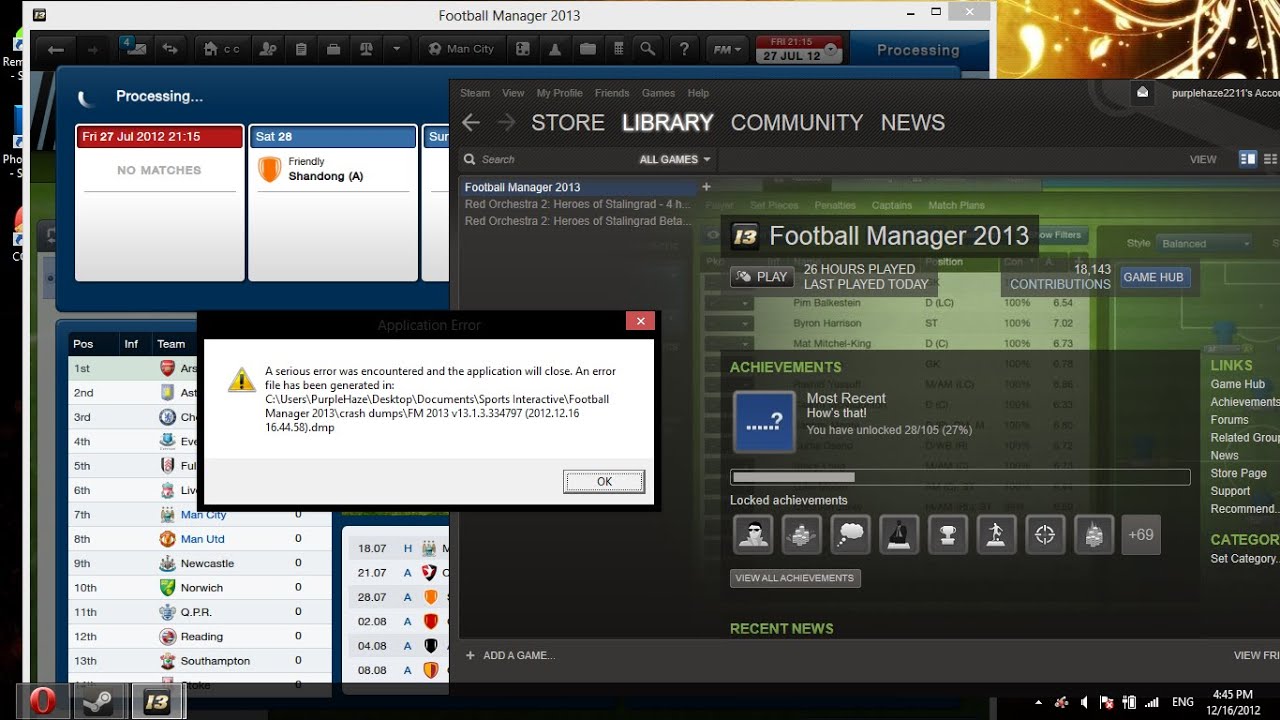Show hidden system tray icons arrow
The height and width of the screenshot is (720, 1280).
(x=1039, y=702)
